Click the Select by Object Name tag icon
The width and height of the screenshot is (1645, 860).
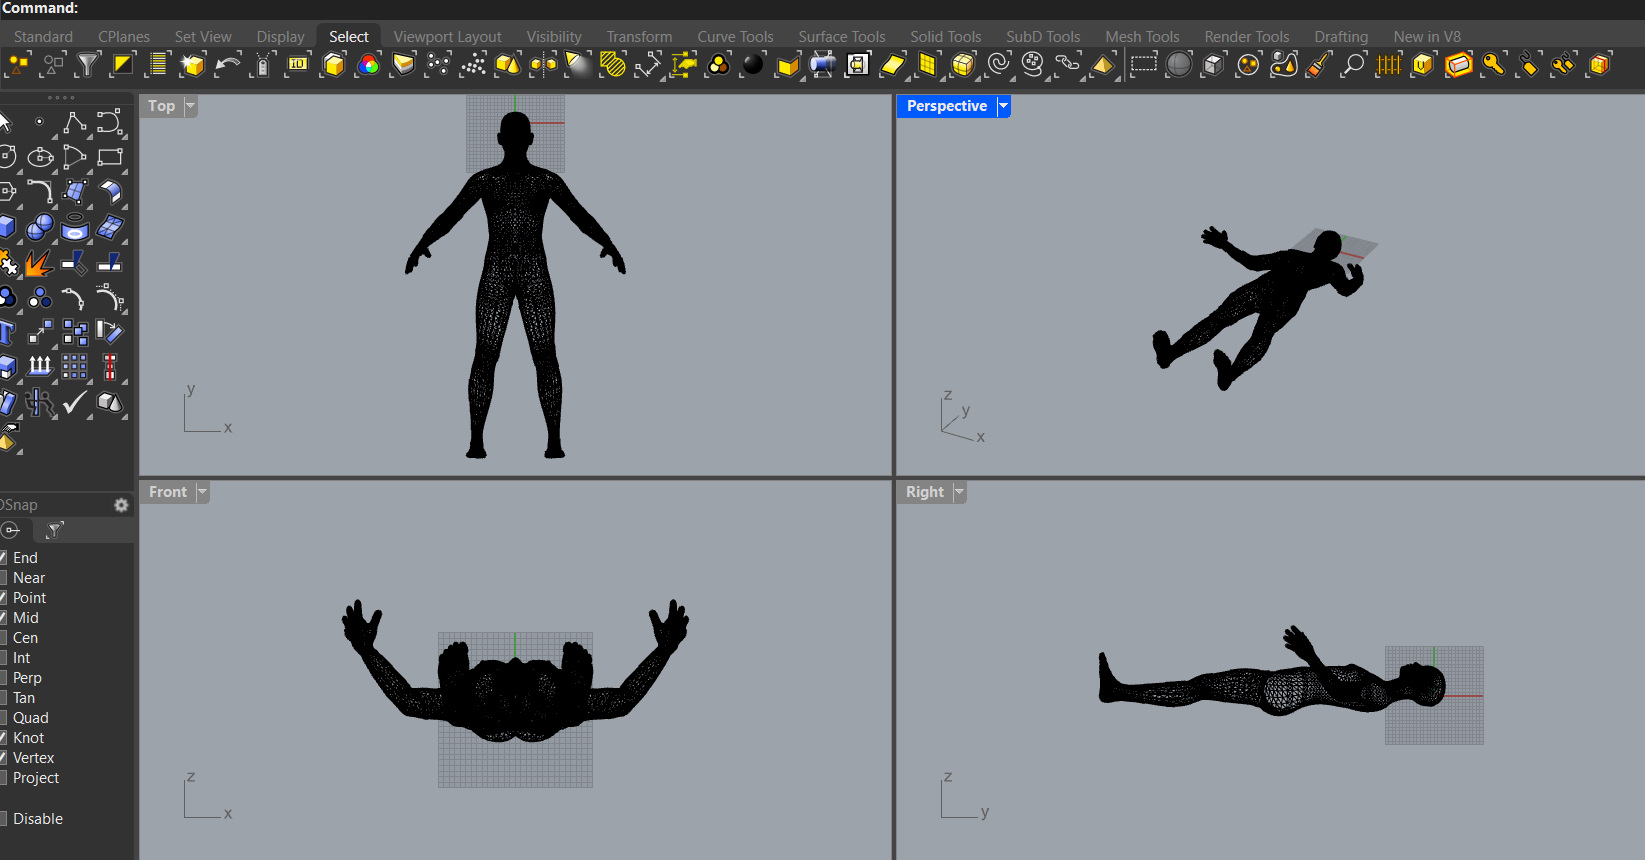pyautogui.click(x=263, y=65)
